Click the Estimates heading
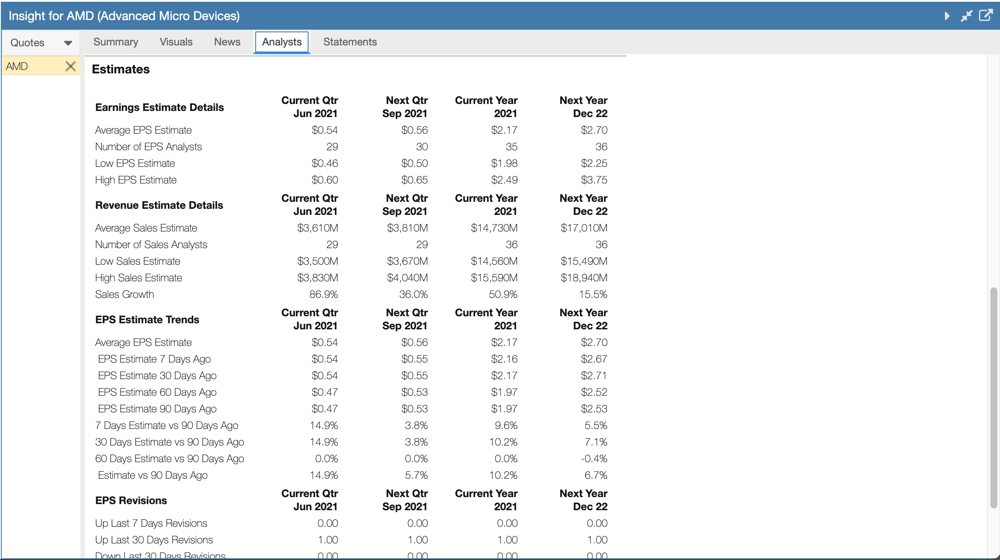Viewport: 1000px width, 560px height. [x=121, y=70]
